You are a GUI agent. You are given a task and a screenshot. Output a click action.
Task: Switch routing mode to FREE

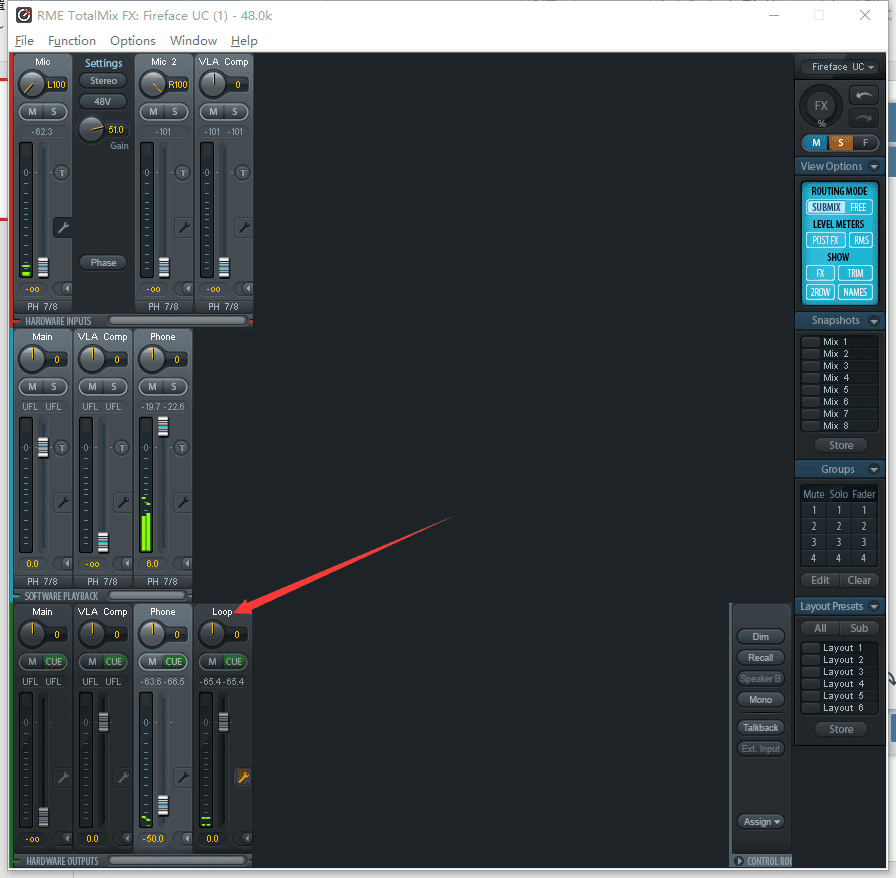pyautogui.click(x=858, y=207)
